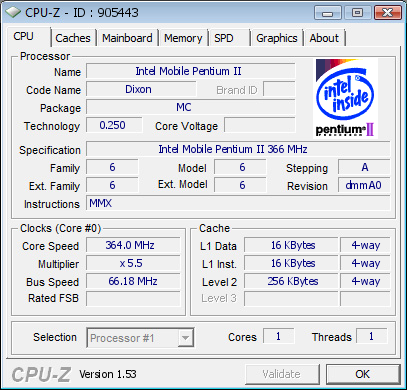Click the OK button
407x390 pixels.
[363, 374]
